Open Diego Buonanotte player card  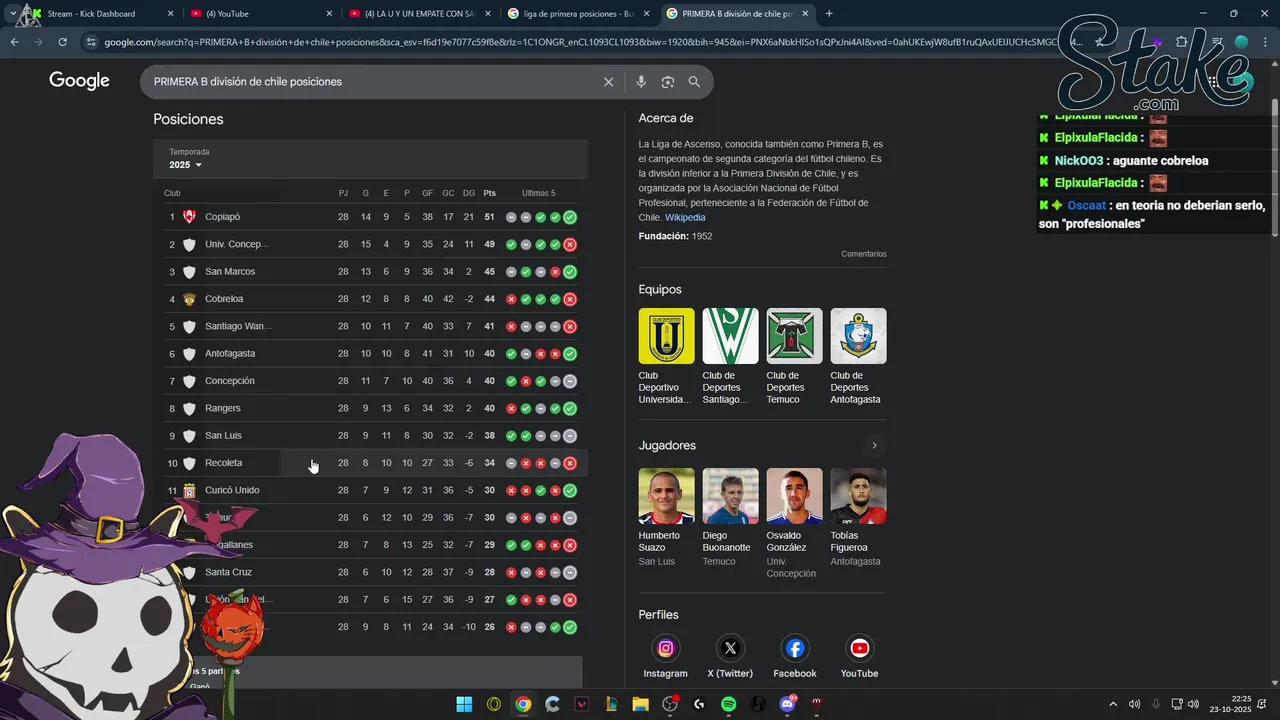(730, 518)
